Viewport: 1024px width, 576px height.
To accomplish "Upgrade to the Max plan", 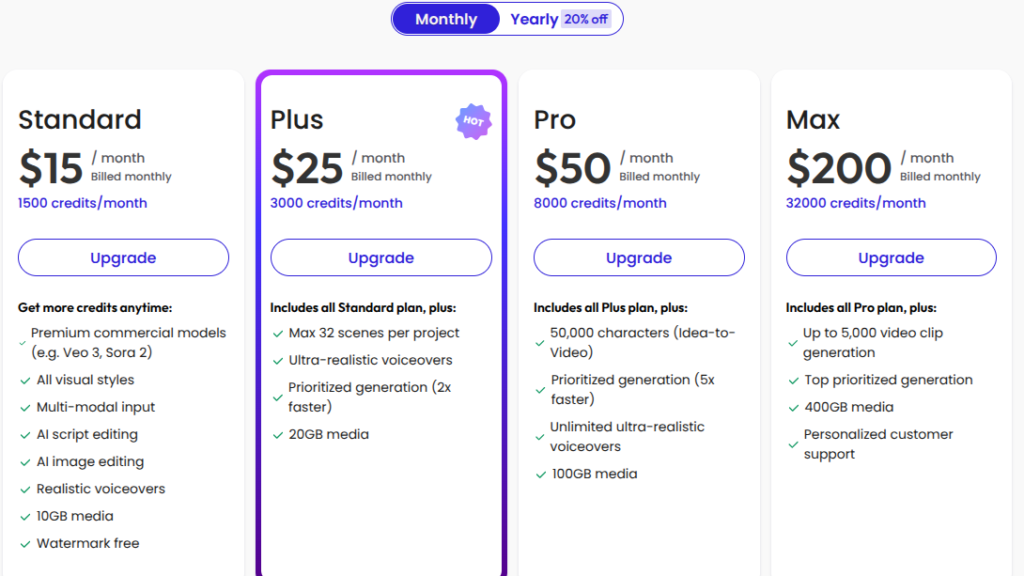I will (891, 258).
